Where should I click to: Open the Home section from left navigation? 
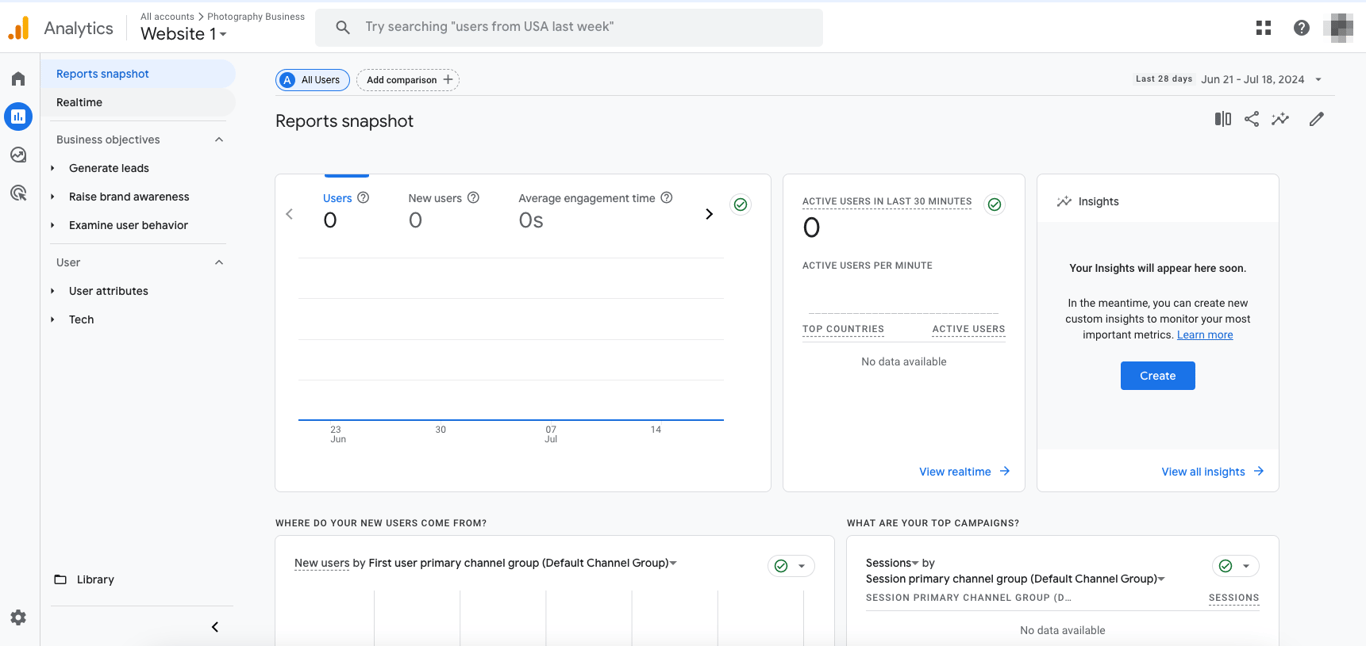coord(17,77)
